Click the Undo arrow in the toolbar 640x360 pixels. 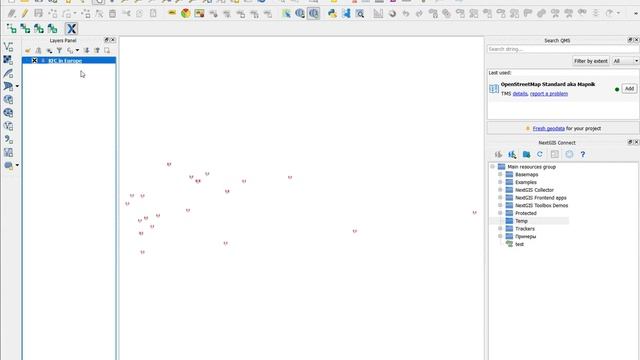pyautogui.click(x=405, y=14)
